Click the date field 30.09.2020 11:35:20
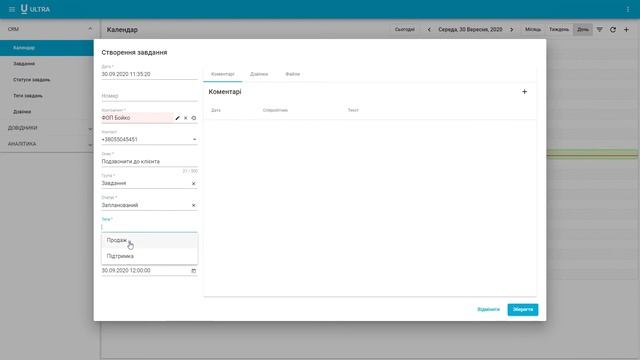 [149, 74]
